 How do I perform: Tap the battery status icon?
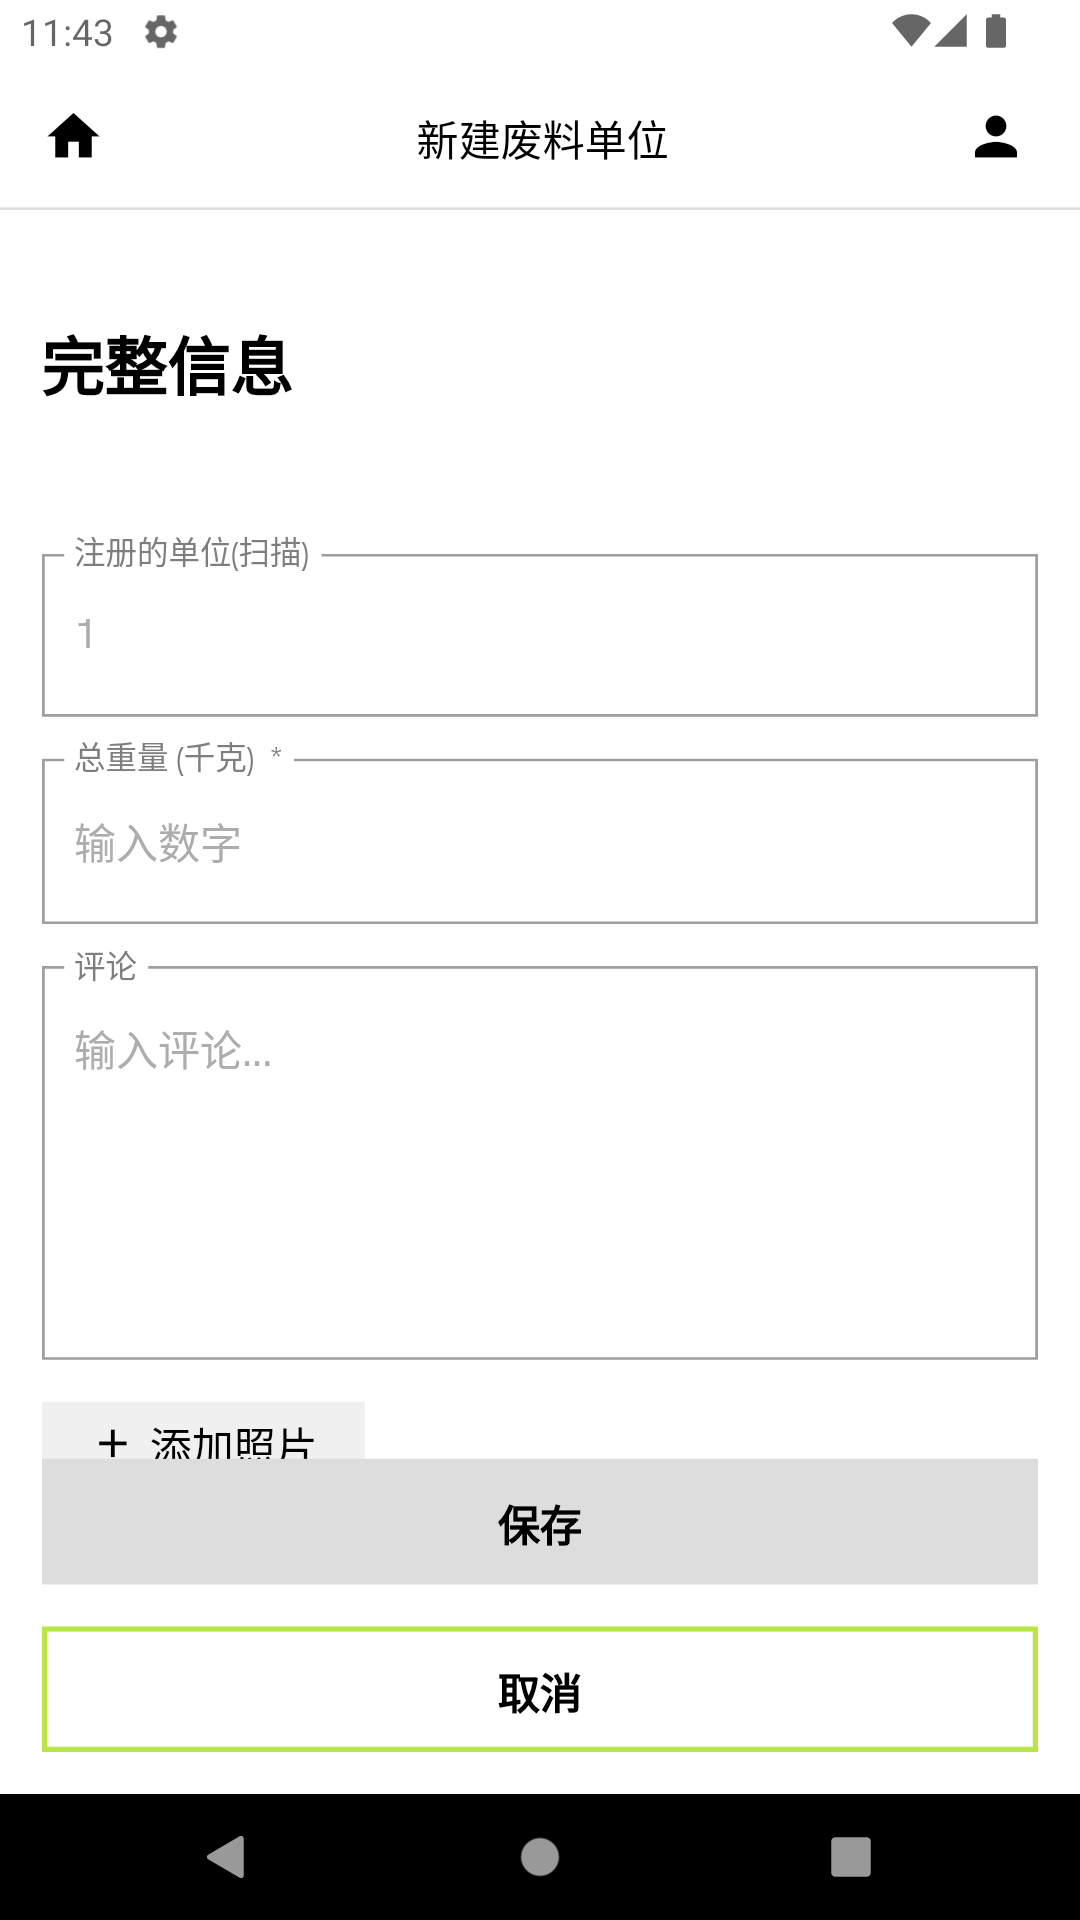click(995, 31)
